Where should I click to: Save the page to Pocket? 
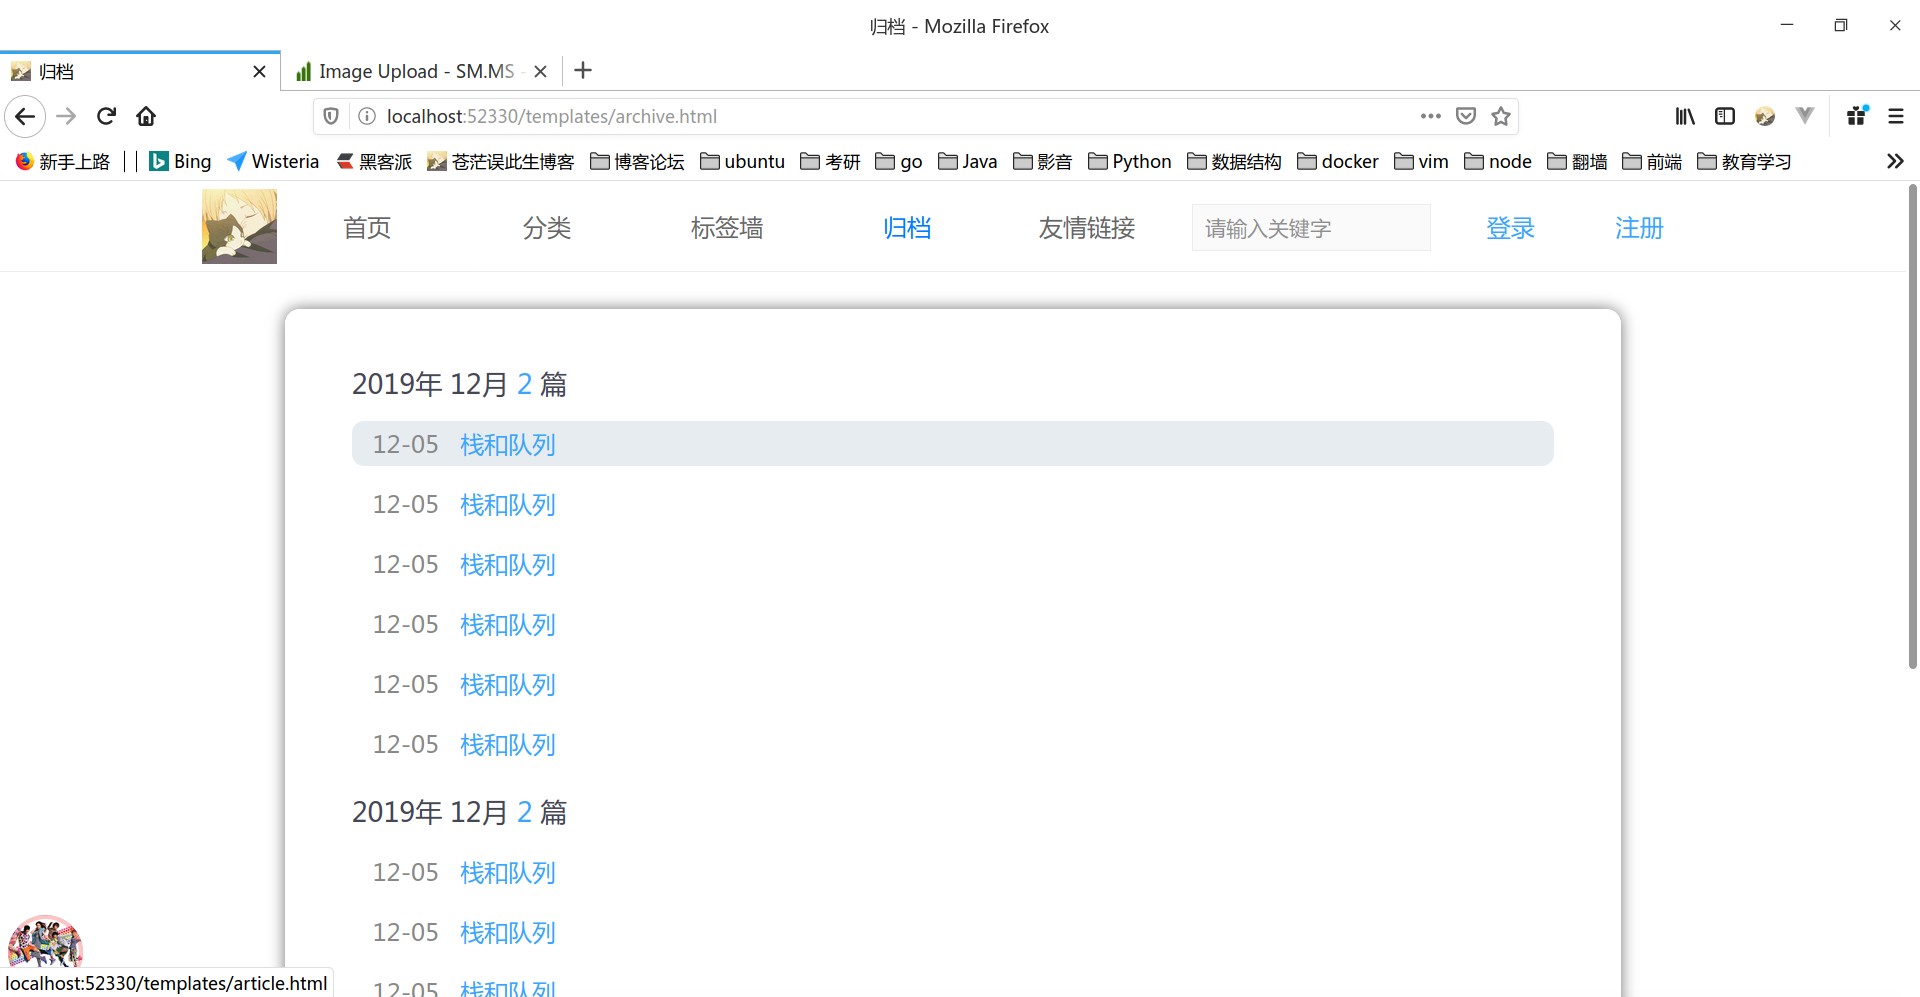coord(1466,116)
